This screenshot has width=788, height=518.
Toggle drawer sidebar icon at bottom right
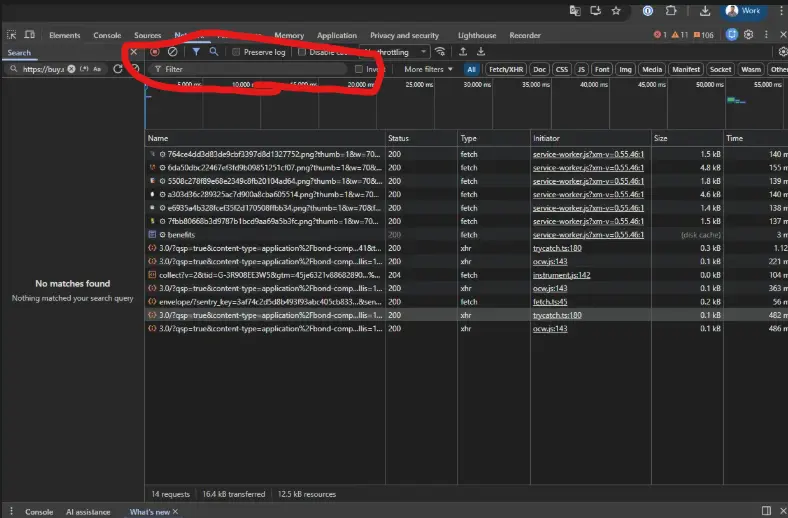pos(766,510)
